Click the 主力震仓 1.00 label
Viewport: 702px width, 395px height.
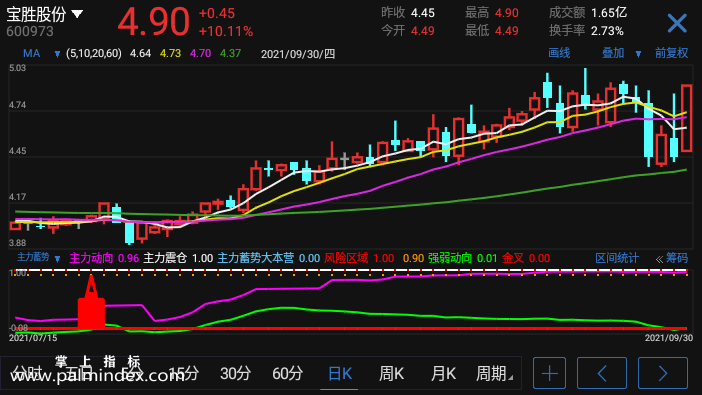point(178,258)
